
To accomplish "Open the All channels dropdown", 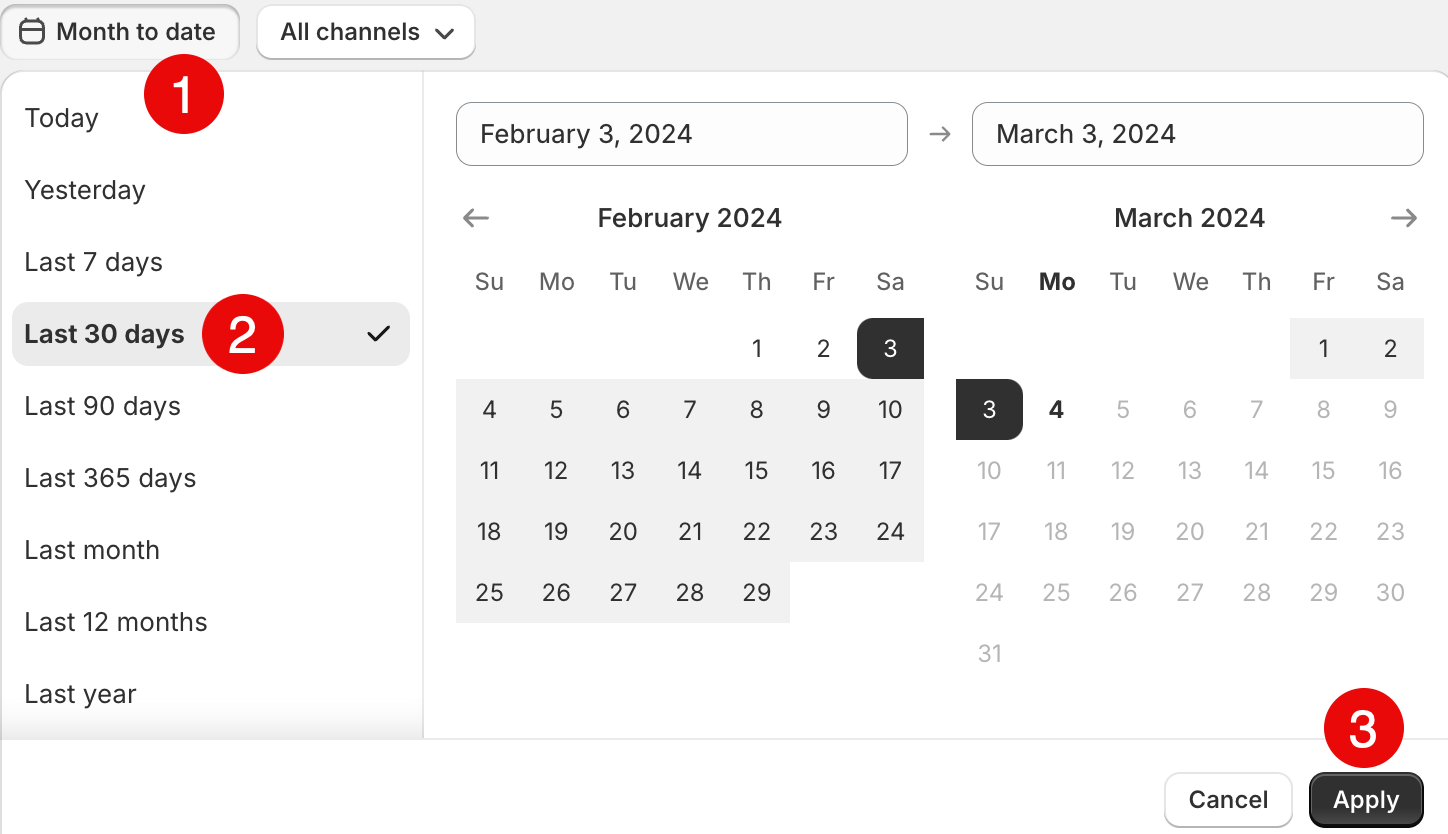I will [365, 31].
